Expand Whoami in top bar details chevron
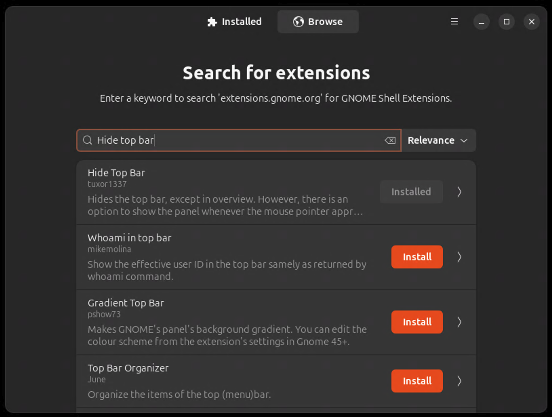Image resolution: width=552 pixels, height=417 pixels. [459, 257]
